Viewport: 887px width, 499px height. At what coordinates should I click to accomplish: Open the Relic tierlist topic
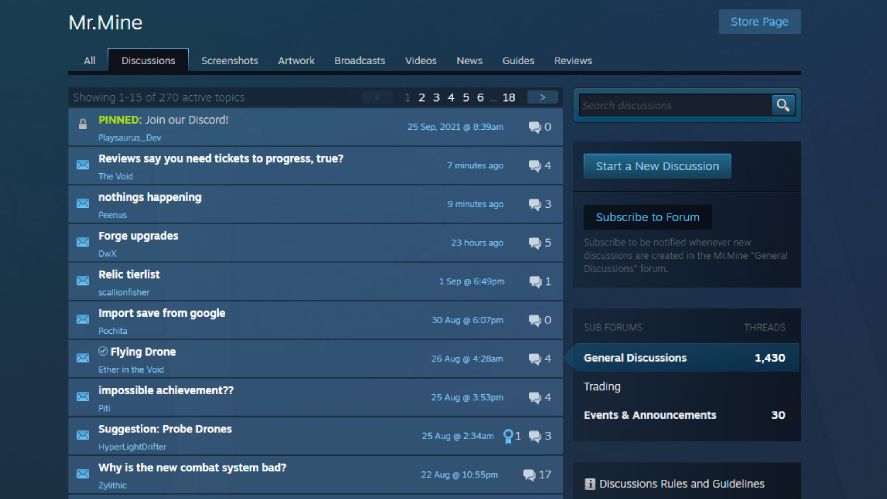tap(129, 274)
